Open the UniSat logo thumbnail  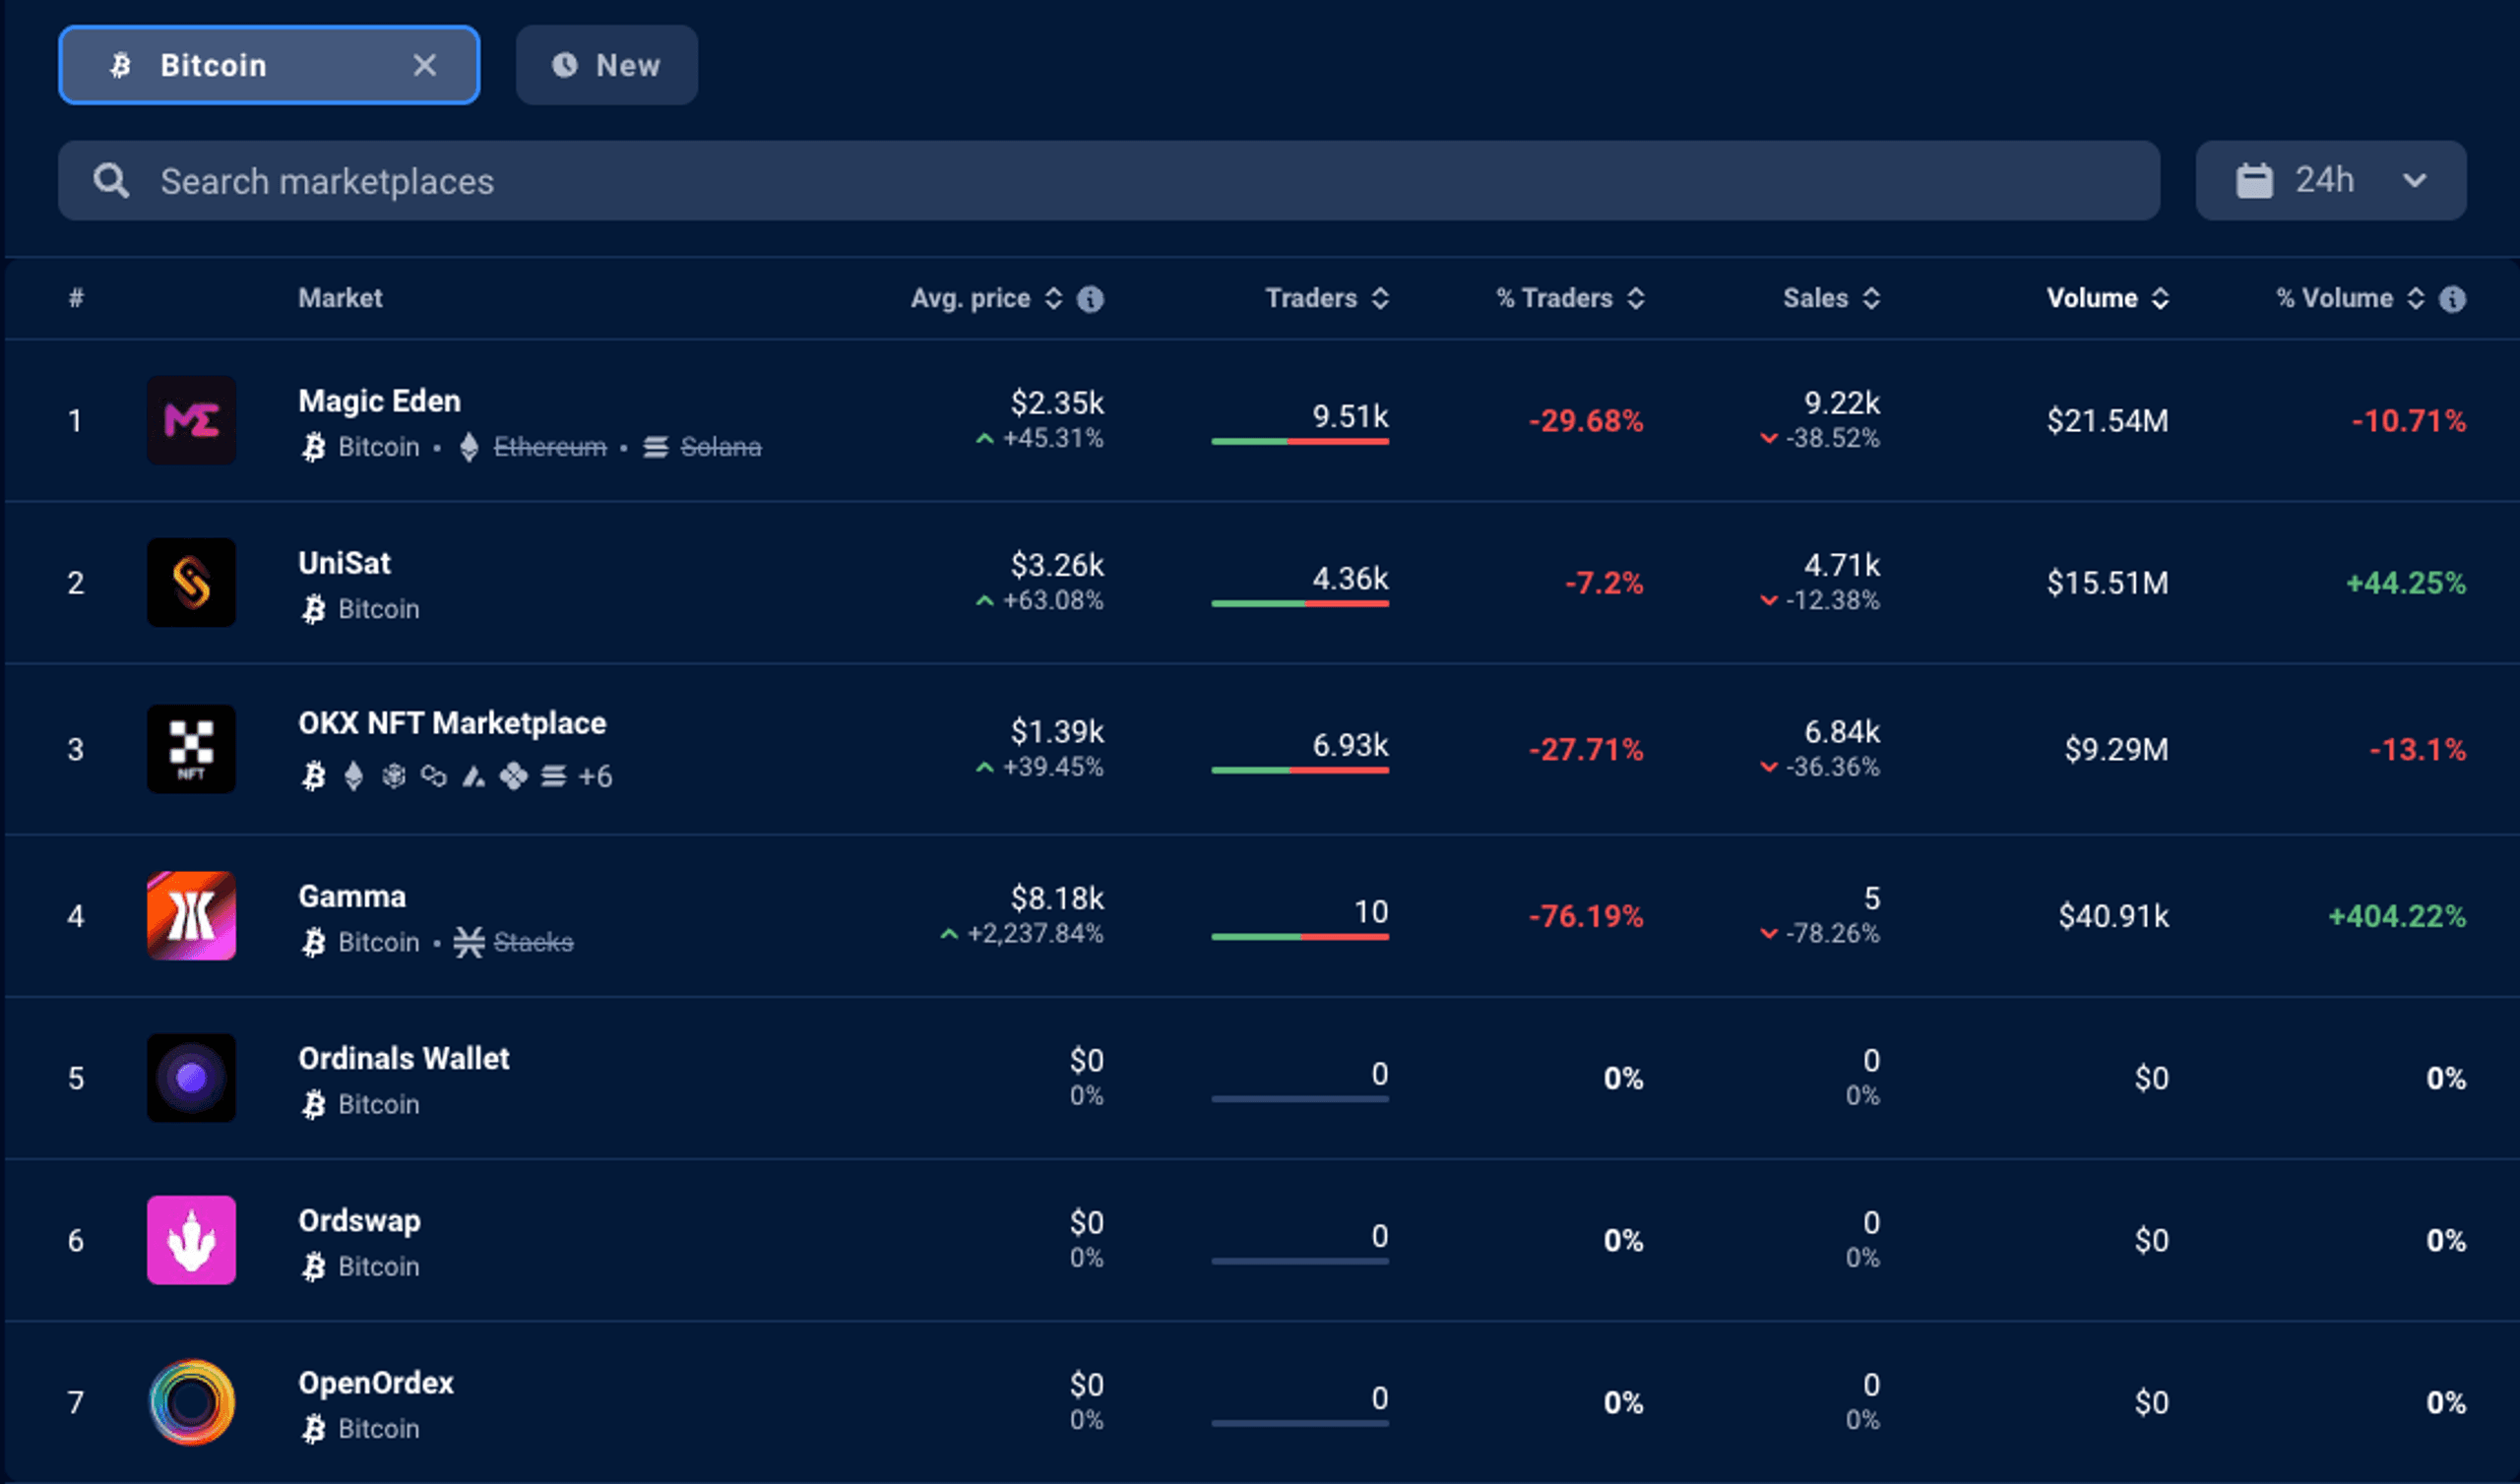[x=191, y=583]
